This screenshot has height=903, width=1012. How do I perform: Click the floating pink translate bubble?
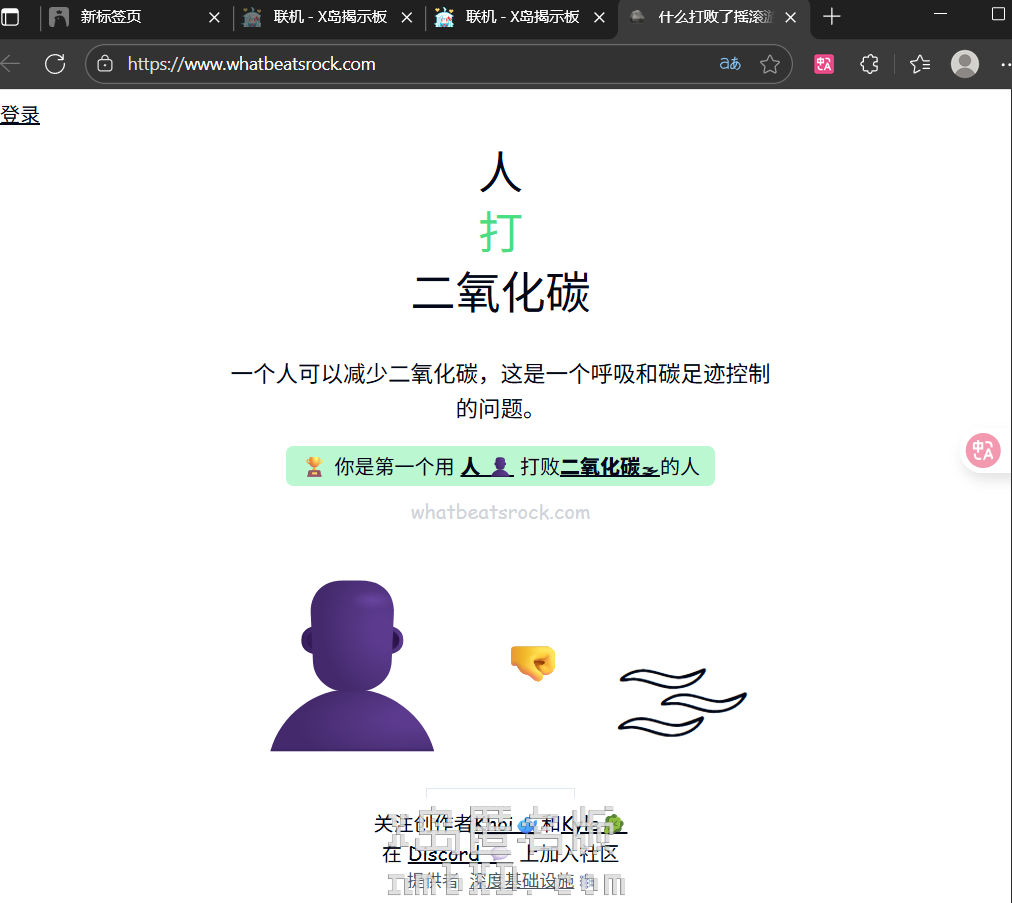(x=983, y=451)
